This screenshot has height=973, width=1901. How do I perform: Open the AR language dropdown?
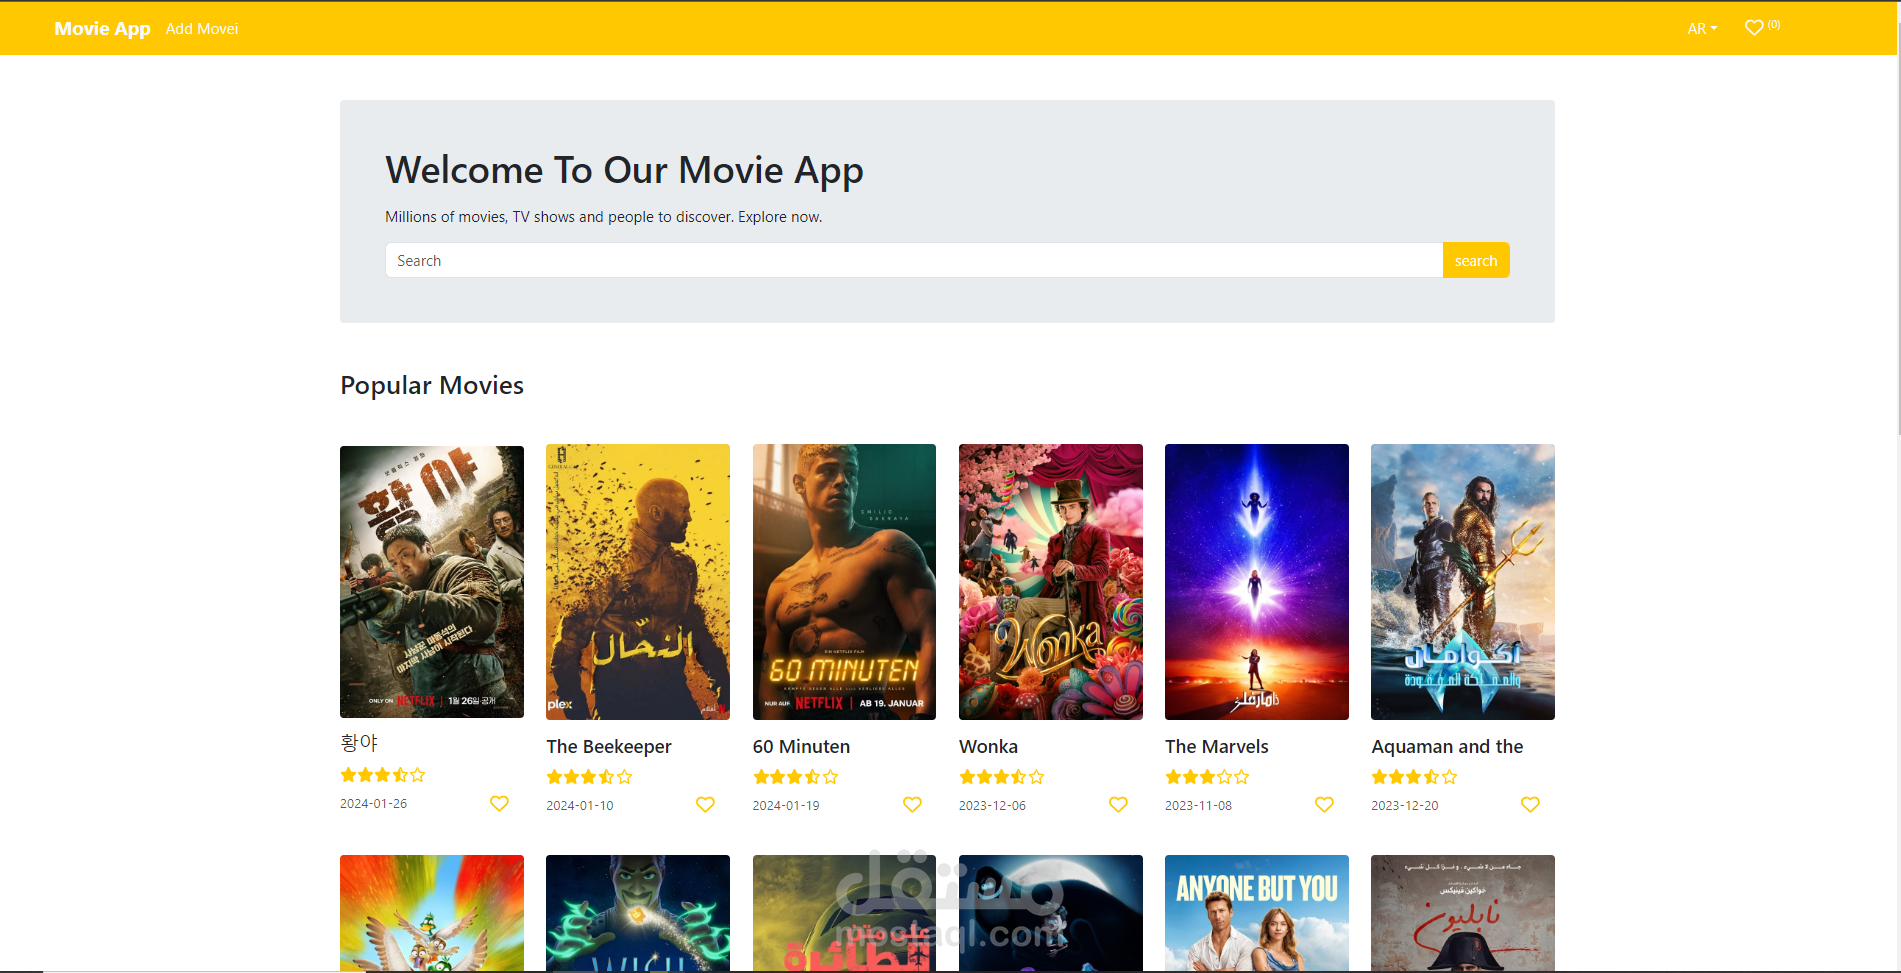coord(1702,29)
